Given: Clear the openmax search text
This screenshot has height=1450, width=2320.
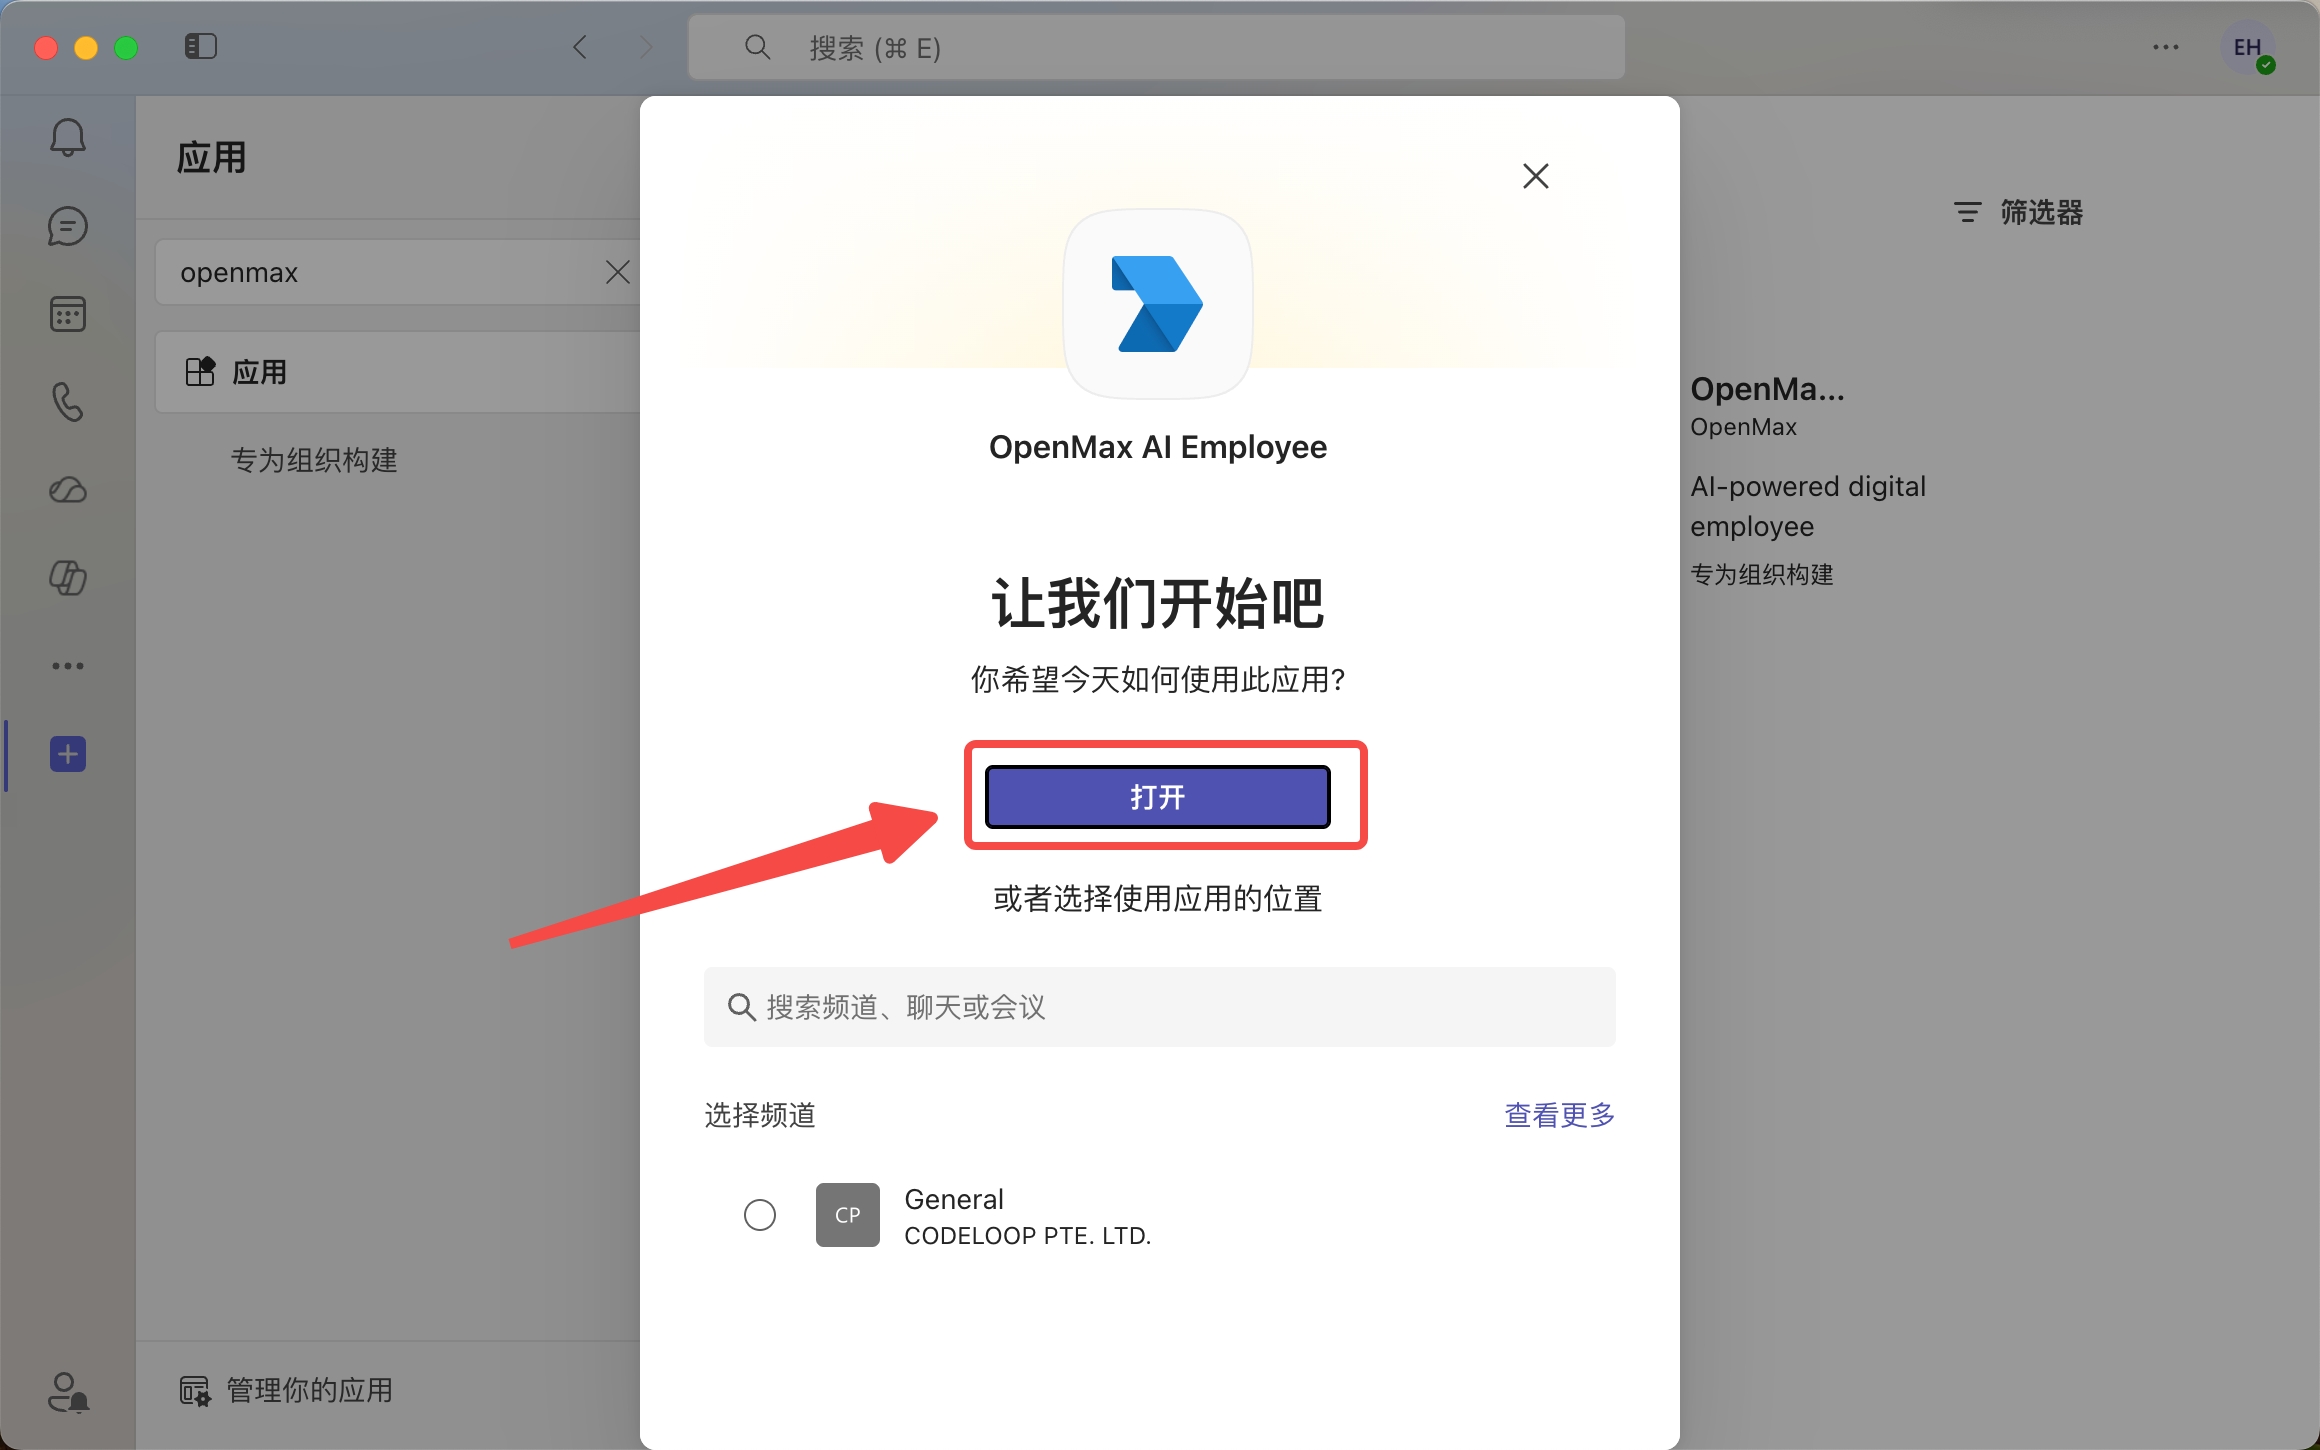Looking at the screenshot, I should tap(618, 272).
